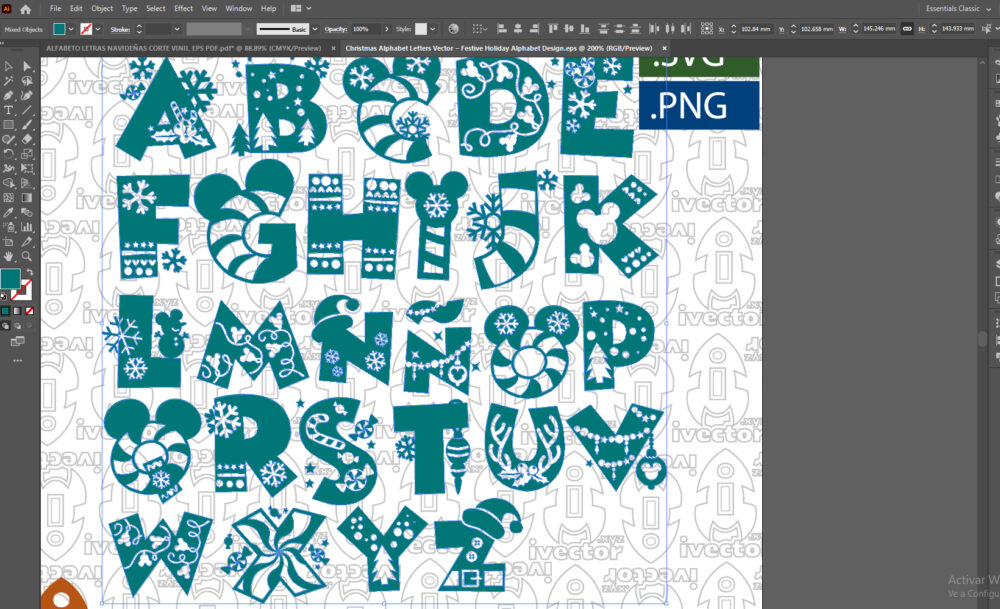Select the Line Segment tool
Viewport: 1000px width, 609px height.
click(27, 110)
